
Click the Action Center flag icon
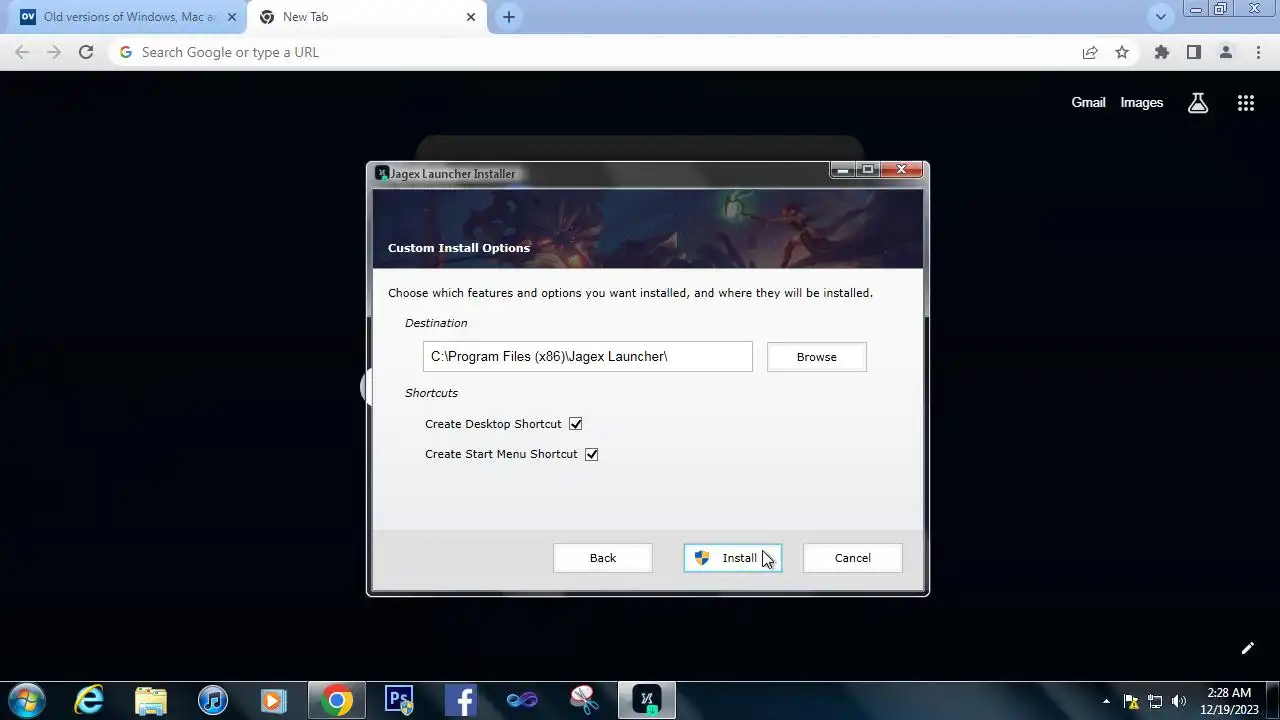click(1131, 701)
